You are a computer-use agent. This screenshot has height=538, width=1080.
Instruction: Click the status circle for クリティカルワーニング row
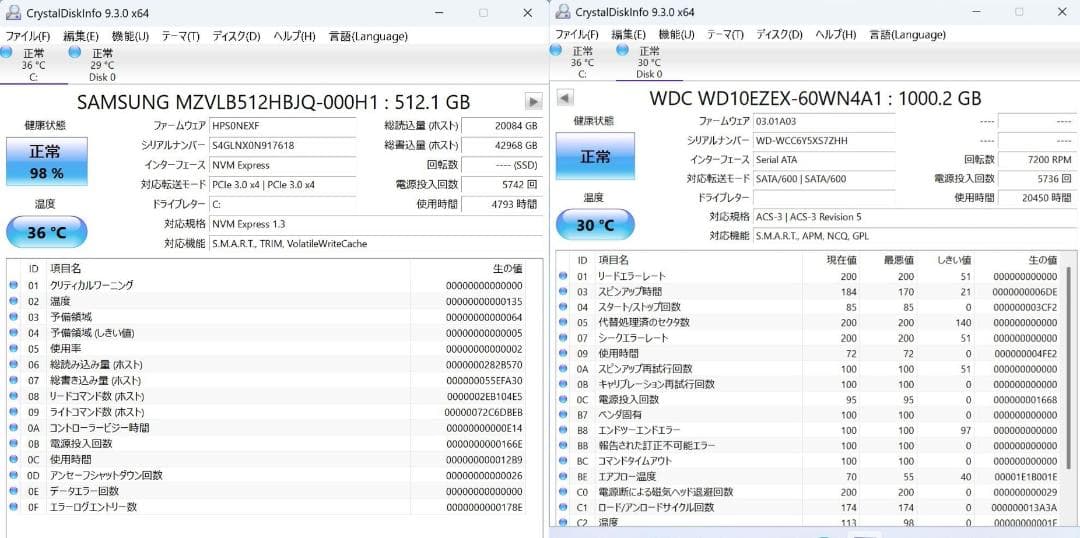click(x=14, y=285)
